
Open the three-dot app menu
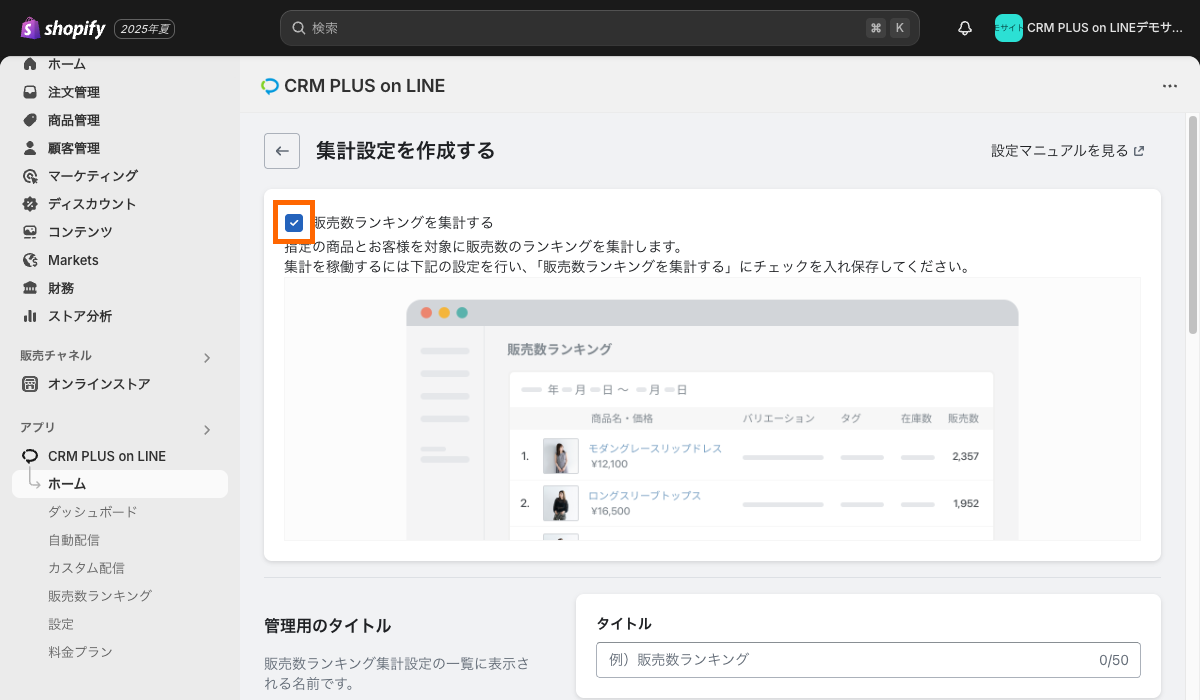click(1170, 86)
